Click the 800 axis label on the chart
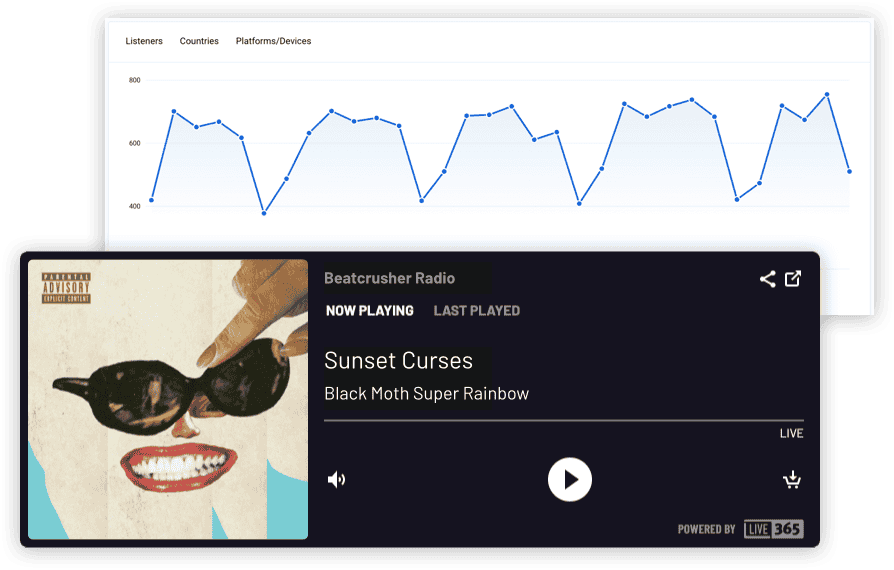Screen dimensions: 894x570 coord(135,80)
